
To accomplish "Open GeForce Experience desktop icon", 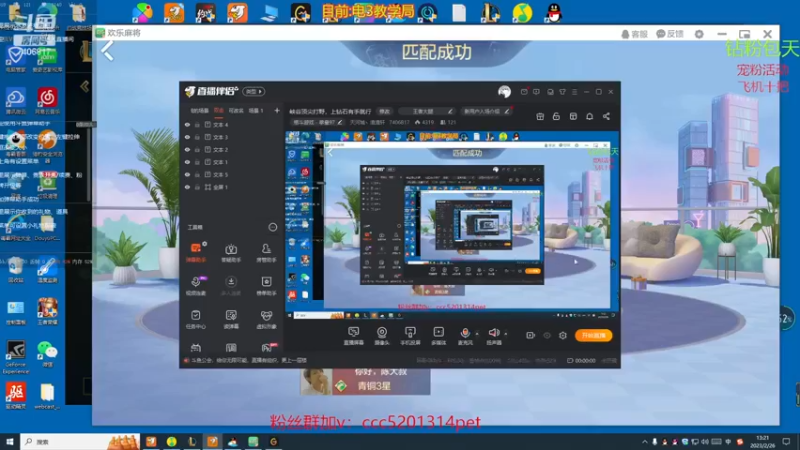I will point(15,357).
